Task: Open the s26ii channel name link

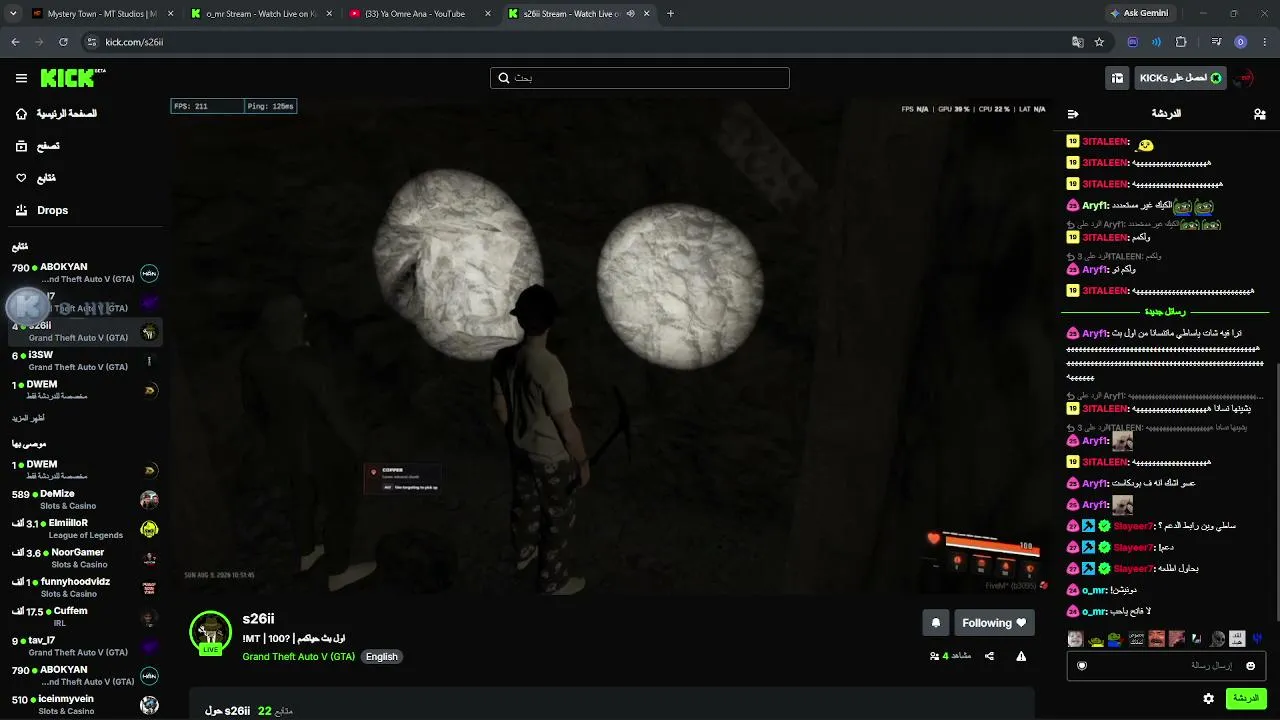Action: coord(258,620)
